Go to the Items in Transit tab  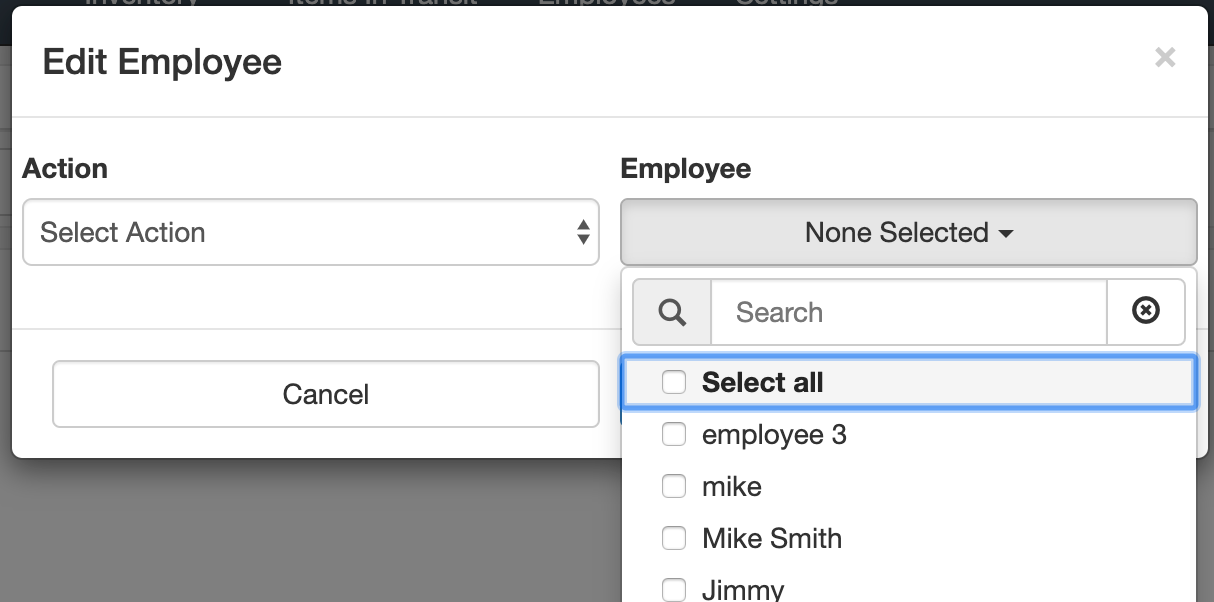coord(382,3)
